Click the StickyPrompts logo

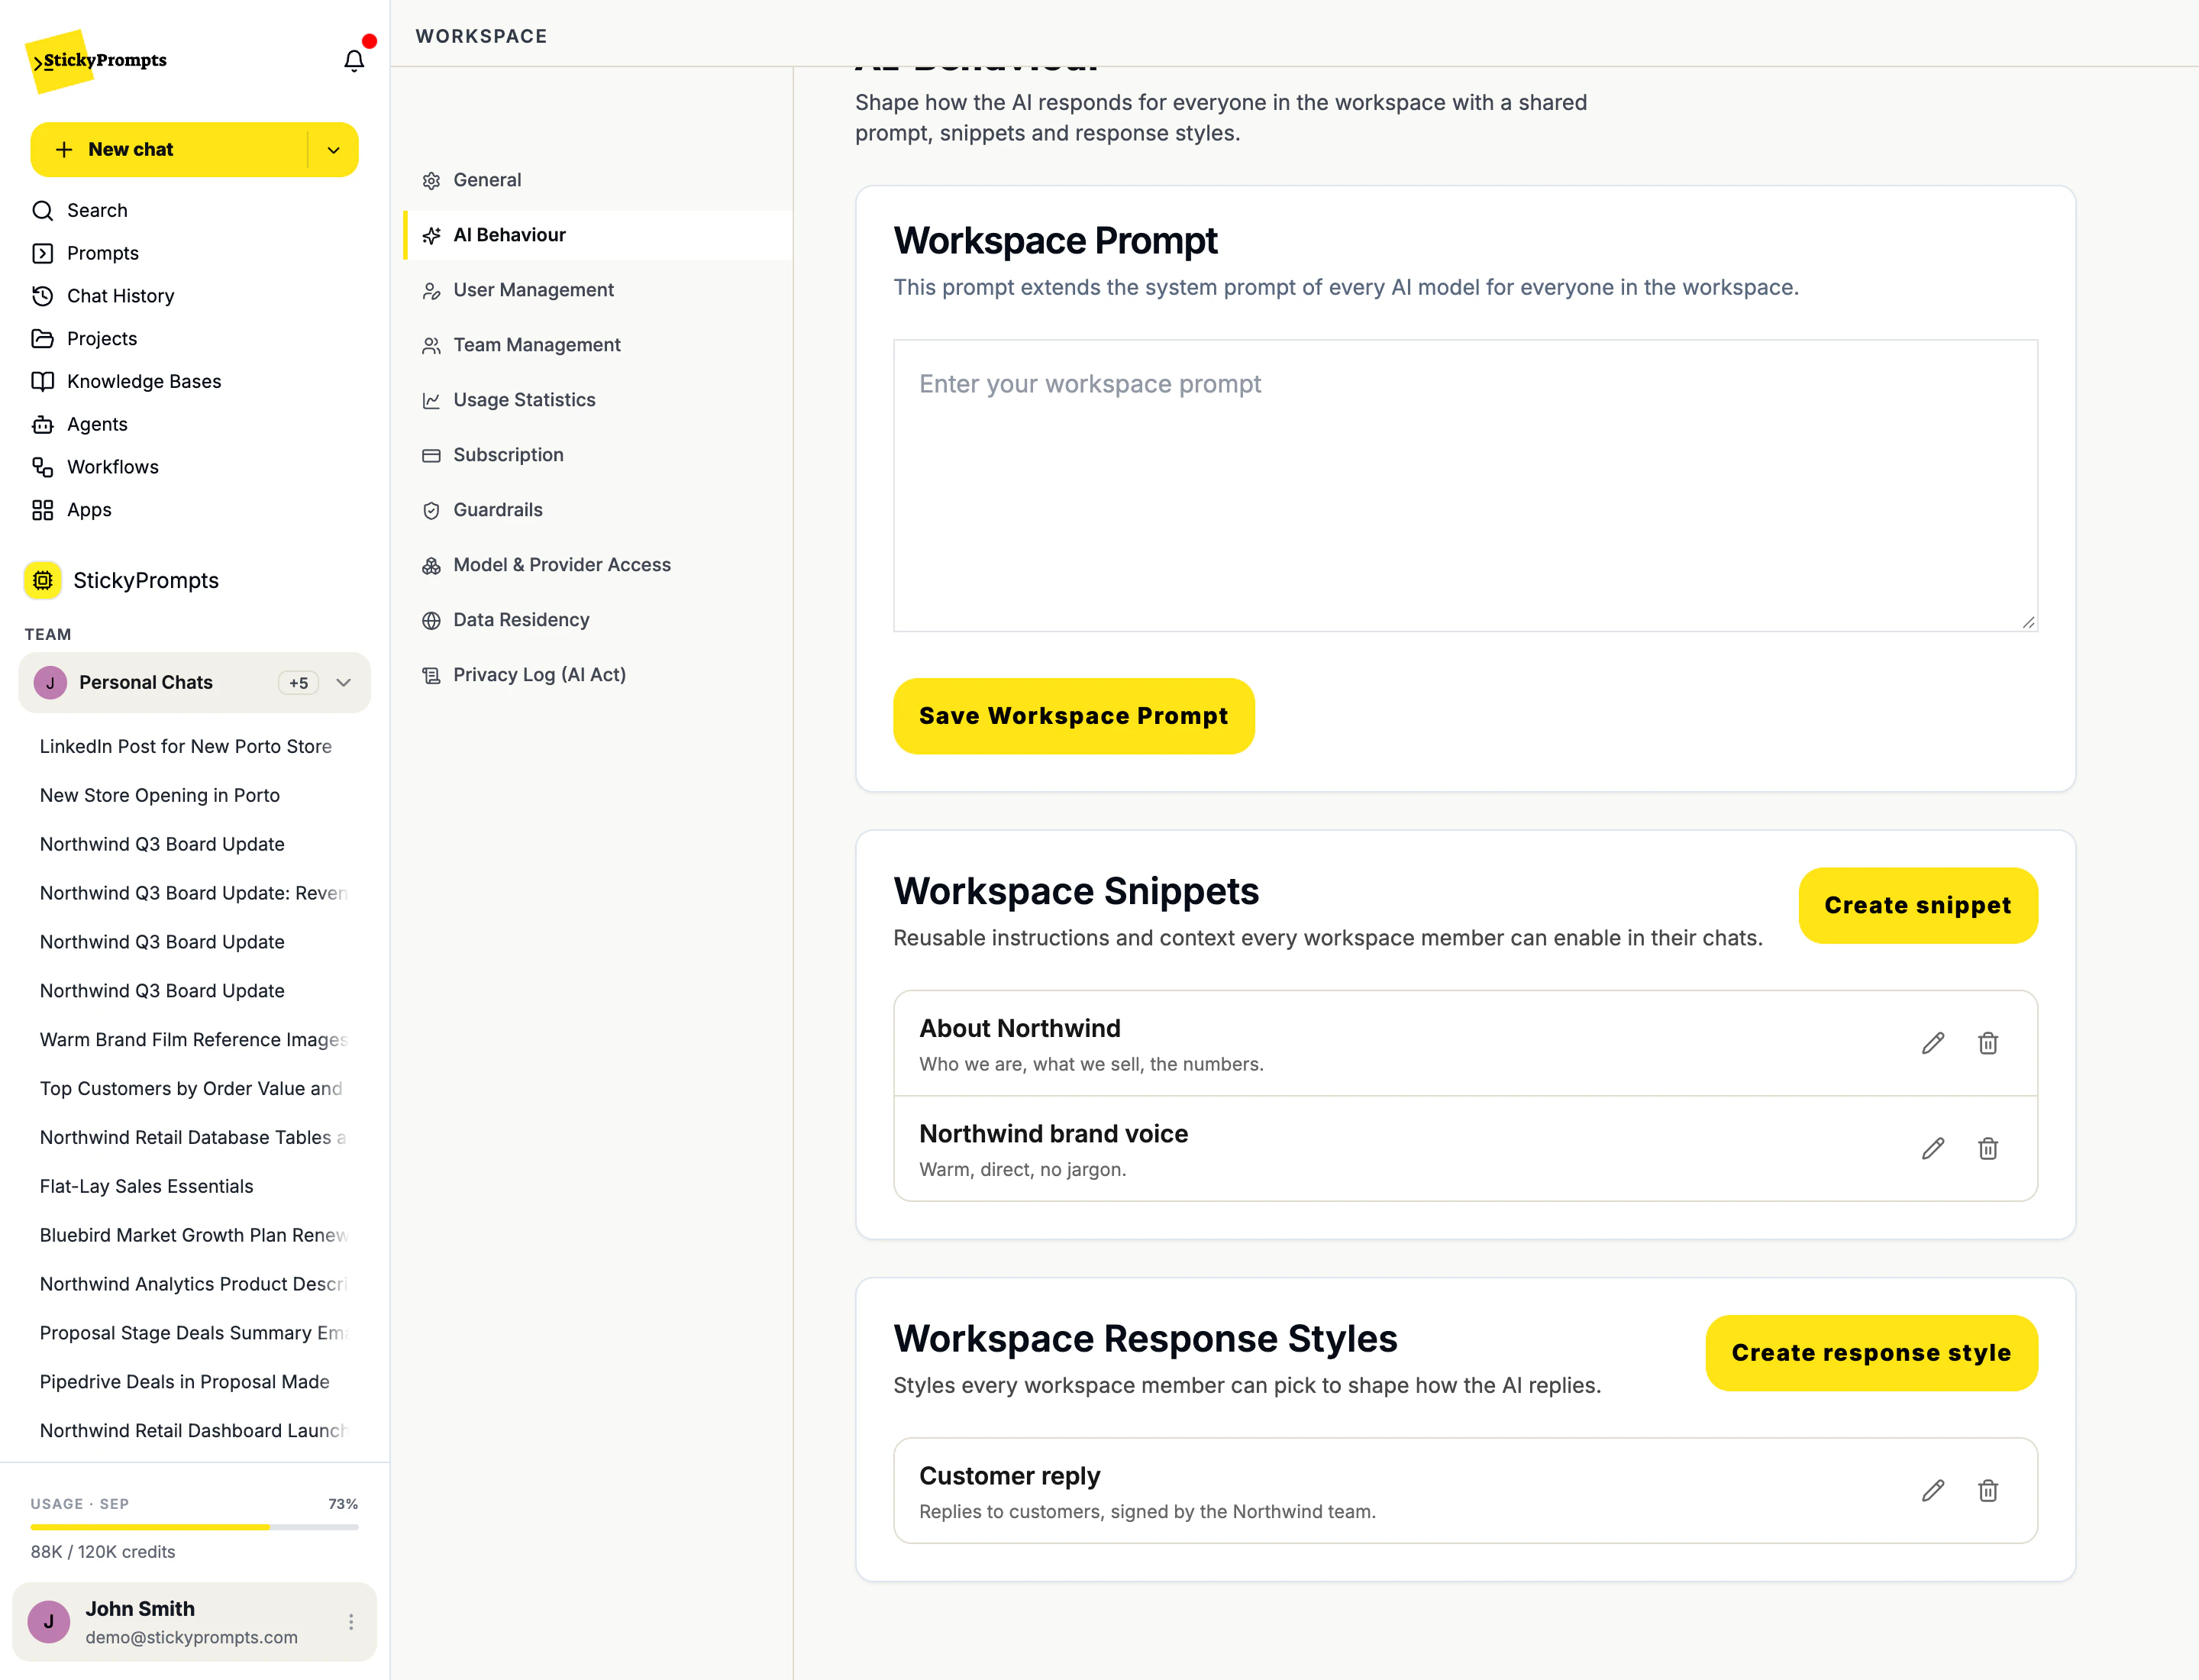pos(97,61)
